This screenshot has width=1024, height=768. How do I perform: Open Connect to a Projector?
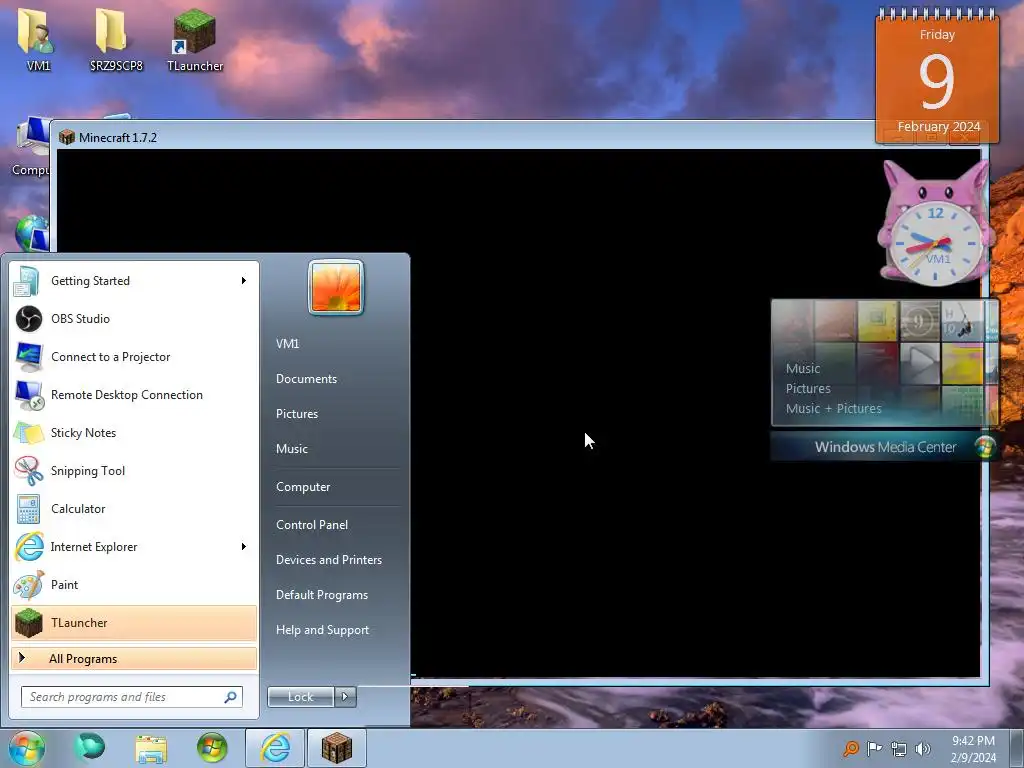click(x=134, y=357)
